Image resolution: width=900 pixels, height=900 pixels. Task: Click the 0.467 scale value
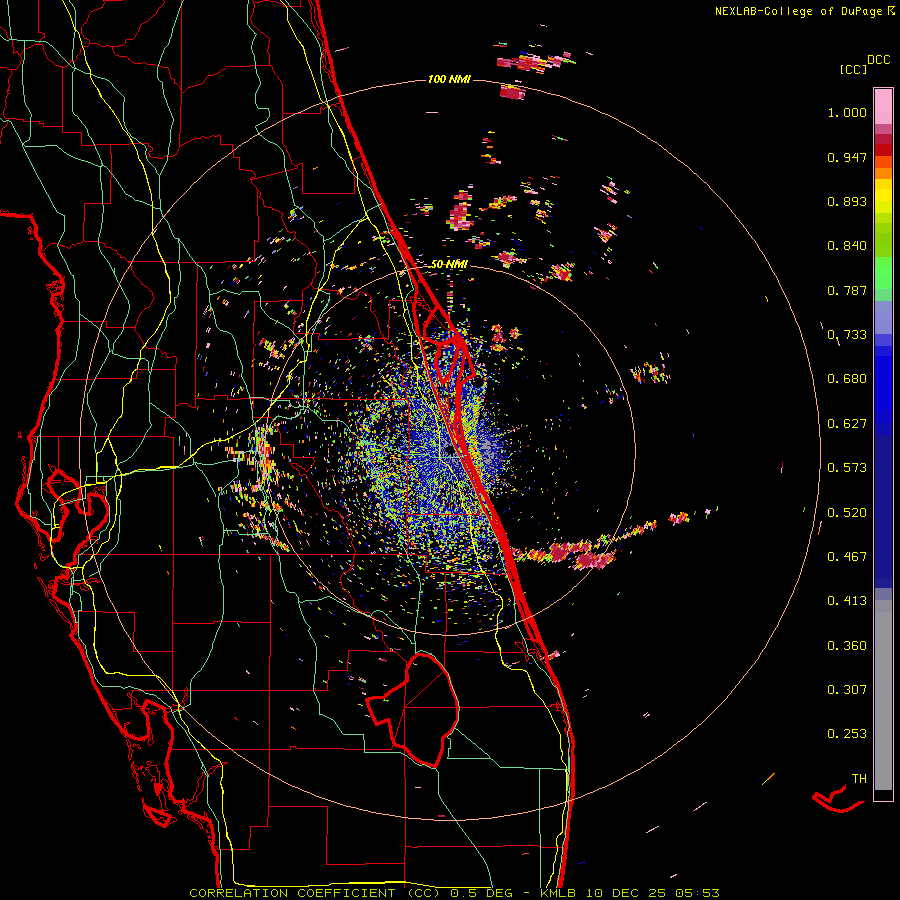[x=847, y=557]
